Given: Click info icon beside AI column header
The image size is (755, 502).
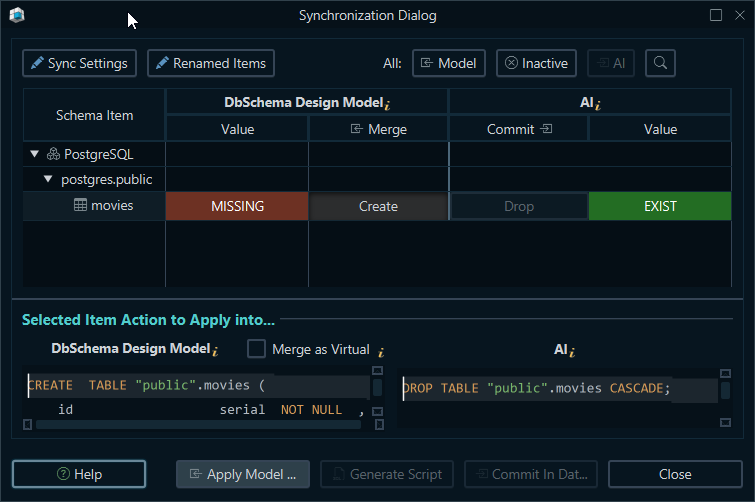Looking at the screenshot, I should tap(598, 104).
